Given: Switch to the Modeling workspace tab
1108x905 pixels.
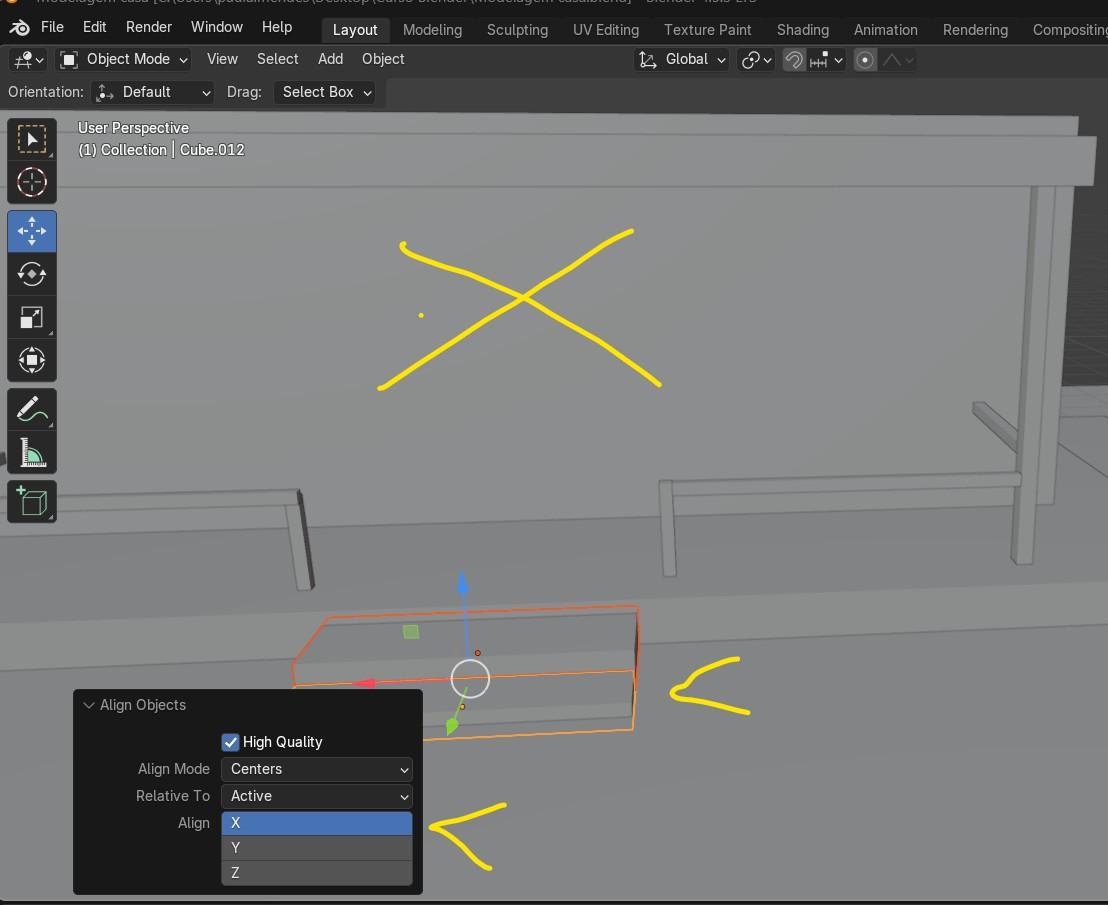Looking at the screenshot, I should 432,30.
